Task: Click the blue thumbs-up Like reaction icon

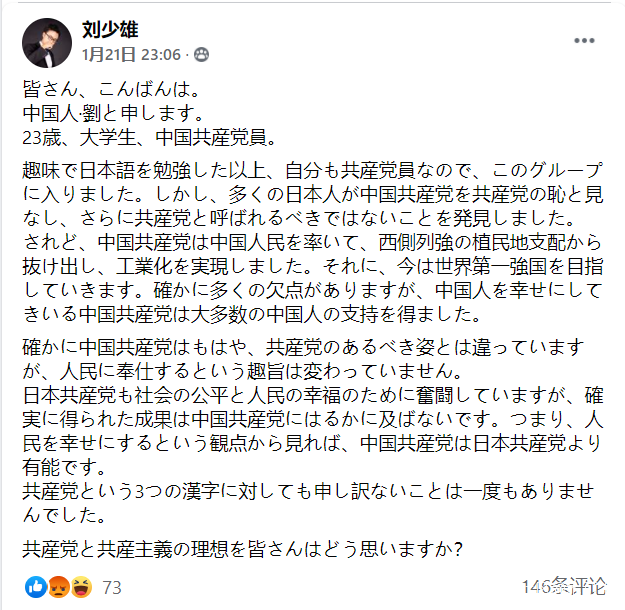Action: coord(37,587)
